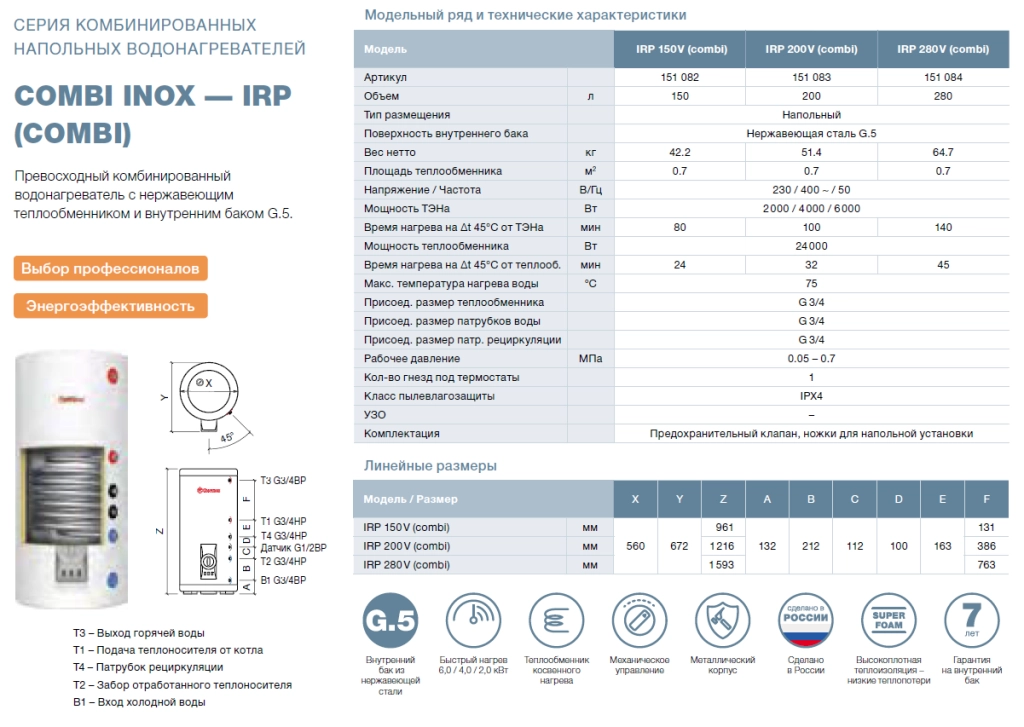This screenshot has width=1024, height=727.
Task: Click the top-view diagram with 45° angle
Action: point(210,399)
